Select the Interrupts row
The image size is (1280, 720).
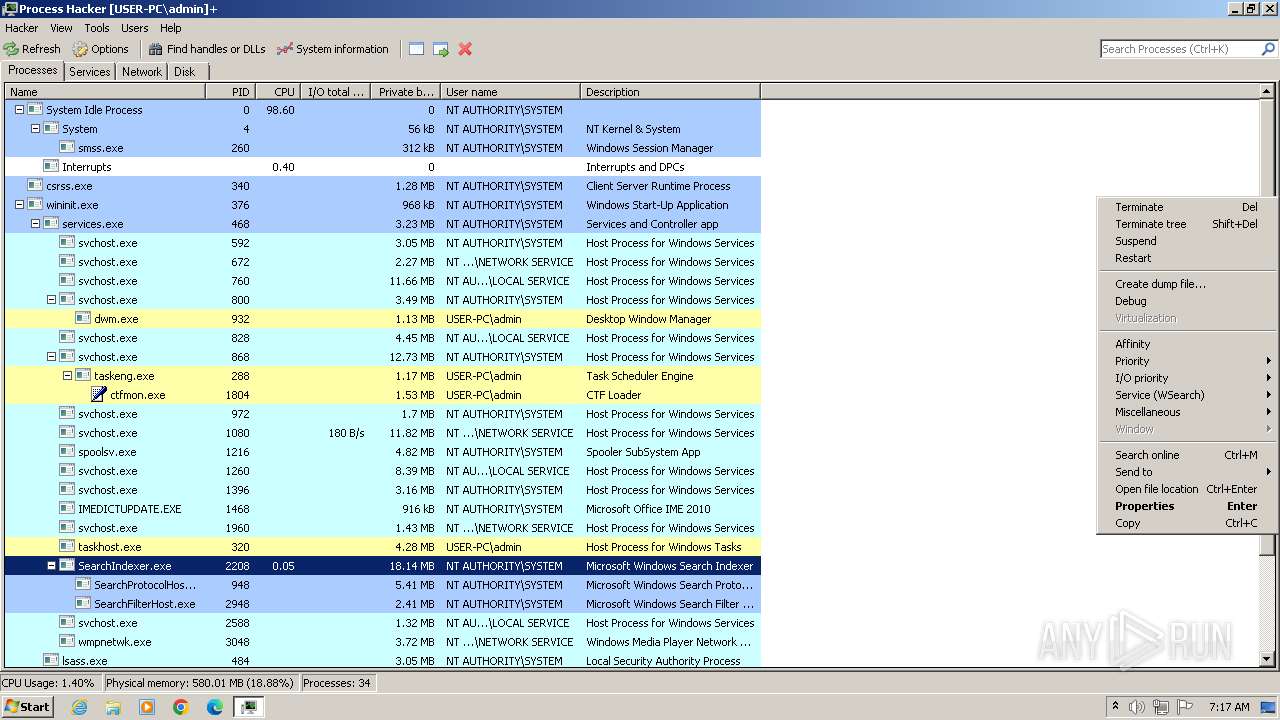(382, 167)
